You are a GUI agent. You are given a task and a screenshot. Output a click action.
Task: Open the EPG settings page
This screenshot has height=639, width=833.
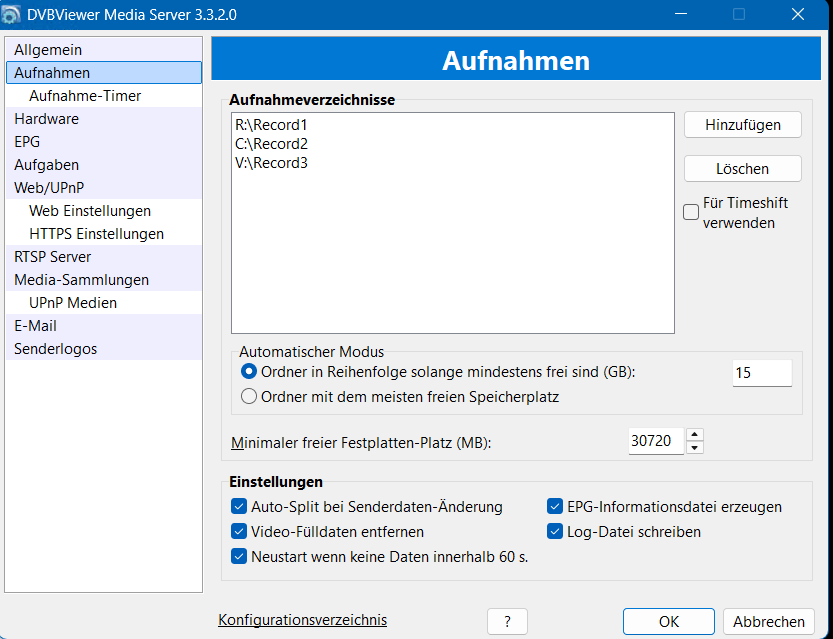[104, 142]
